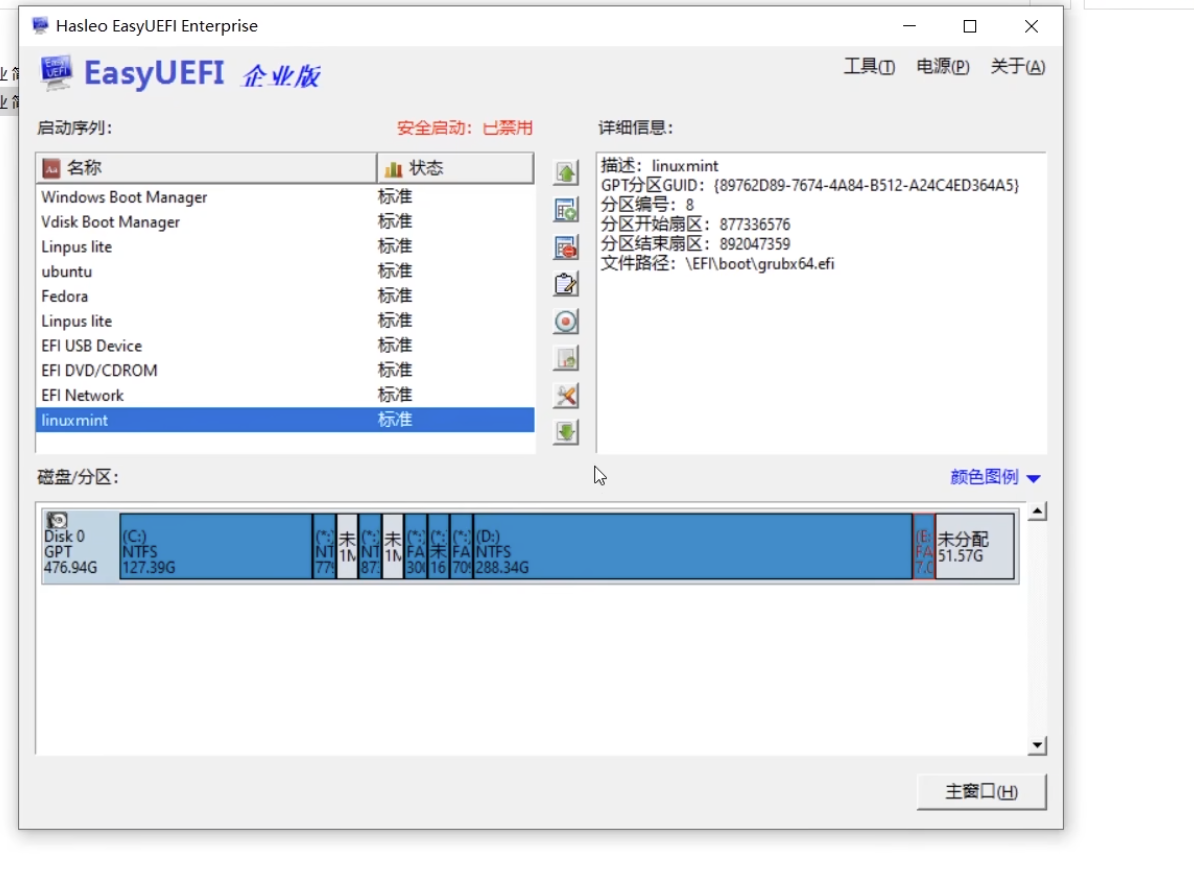Click the edit boot entry clipboard icon
This screenshot has width=1194, height=882.
point(566,284)
